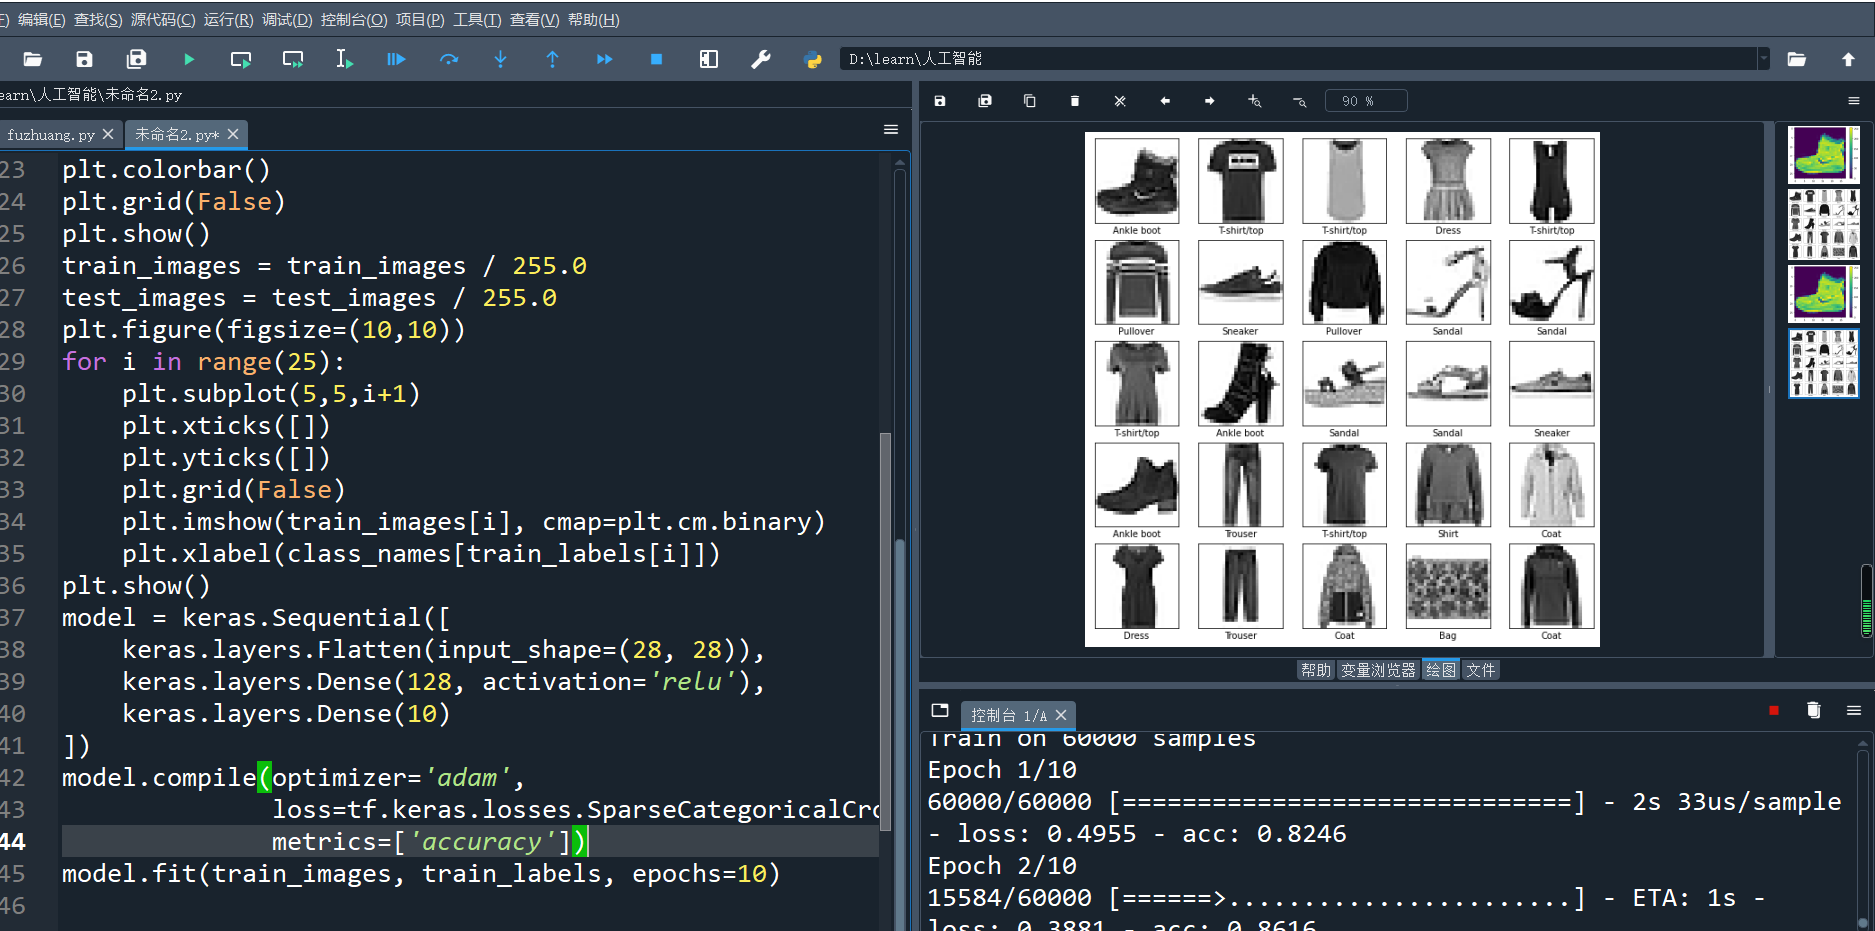
Task: Click the zoom-in icon in the plots toolbar
Action: pos(1254,101)
